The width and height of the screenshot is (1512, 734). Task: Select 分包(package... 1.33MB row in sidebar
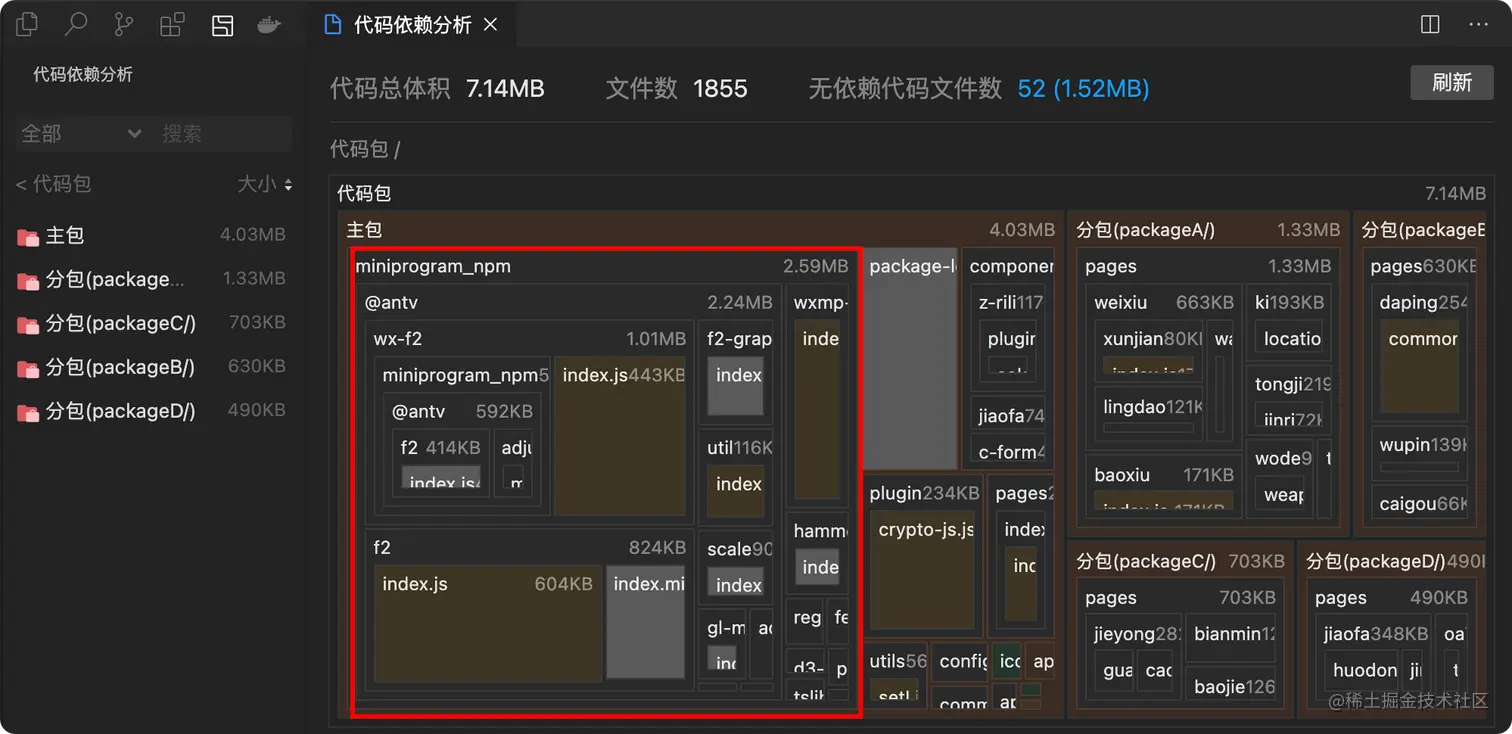pyautogui.click(x=151, y=279)
